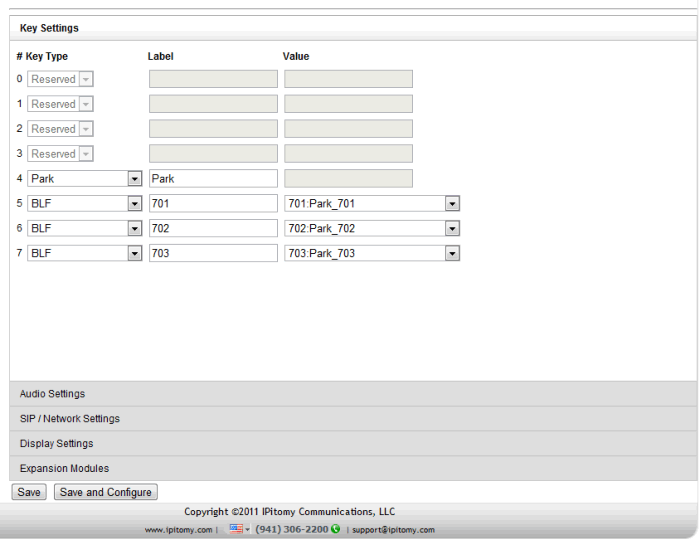
Task: Click the Reserved dropdown for key 2
Action: [60, 129]
